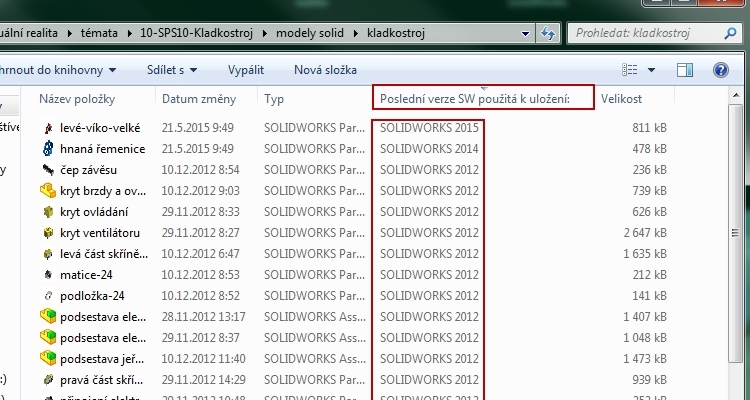
Task: Select the kryt ovládání file icon
Action: click(48, 212)
